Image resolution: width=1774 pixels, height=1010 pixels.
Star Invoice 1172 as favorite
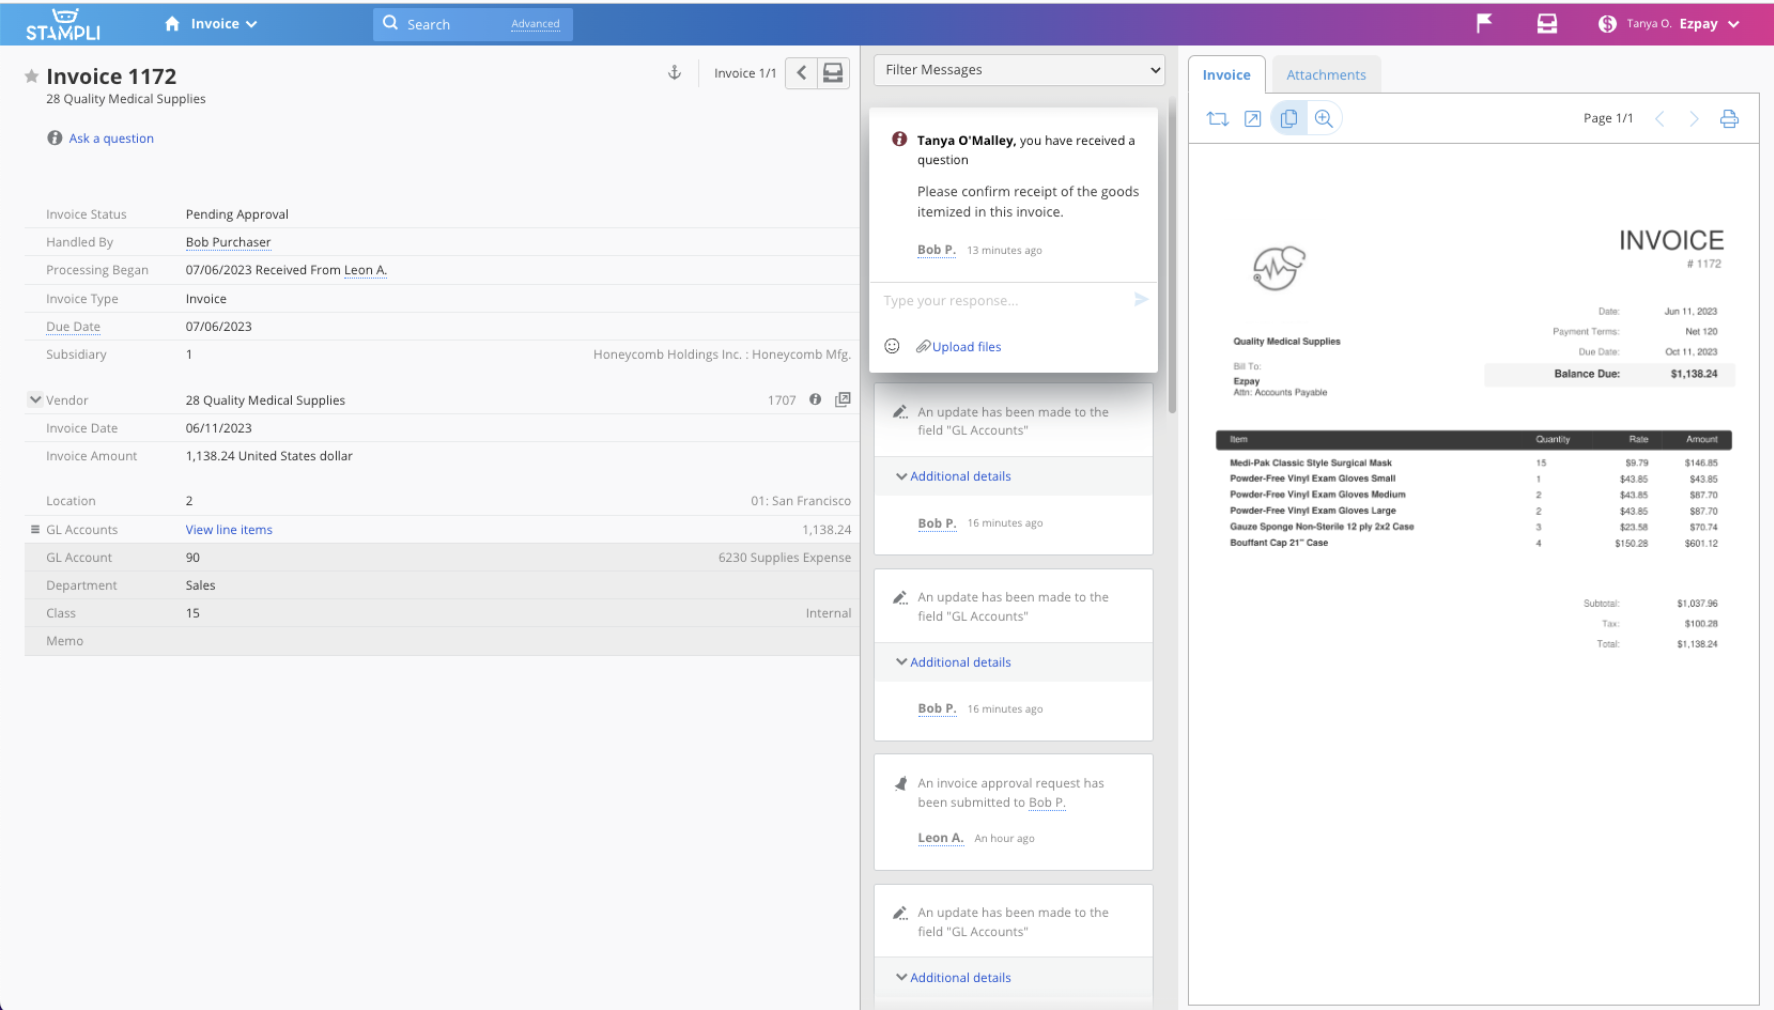[31, 76]
